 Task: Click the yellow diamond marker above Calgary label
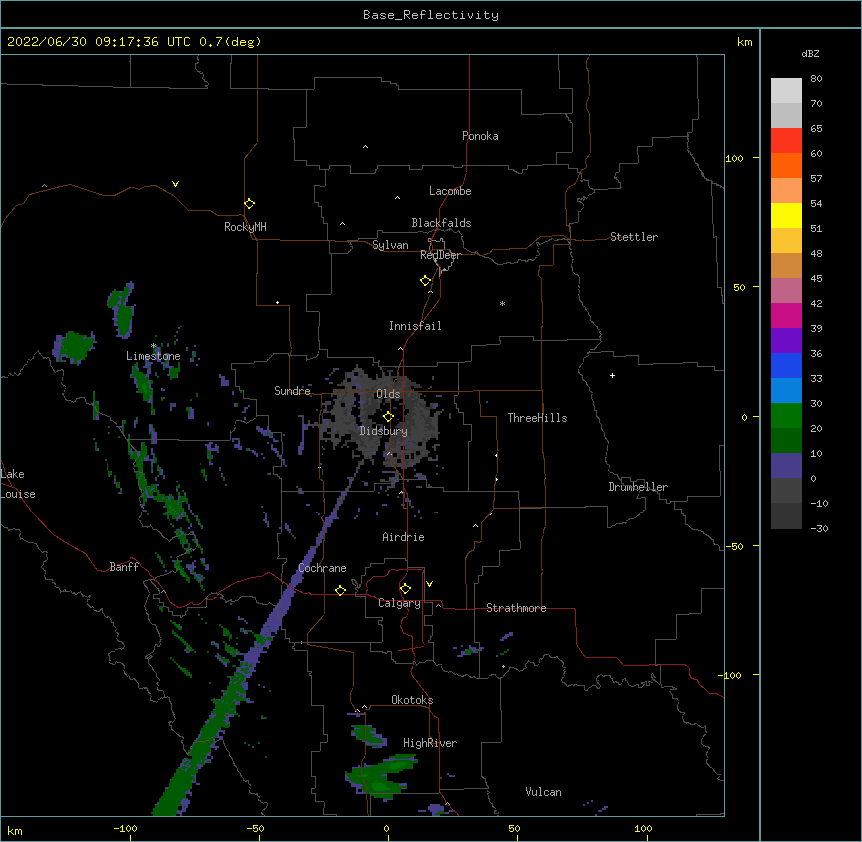[405, 589]
